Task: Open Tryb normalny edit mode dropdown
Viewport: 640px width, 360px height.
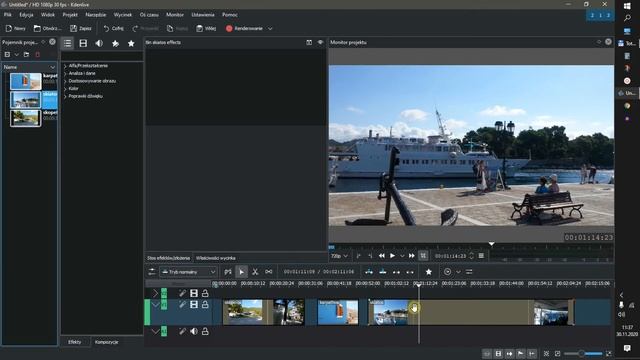Action: point(188,272)
